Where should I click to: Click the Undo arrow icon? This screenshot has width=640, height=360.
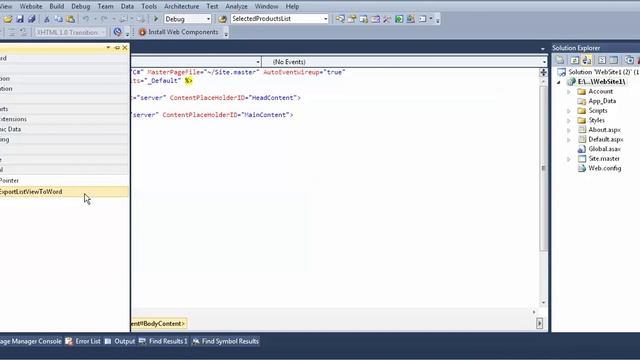(x=86, y=19)
